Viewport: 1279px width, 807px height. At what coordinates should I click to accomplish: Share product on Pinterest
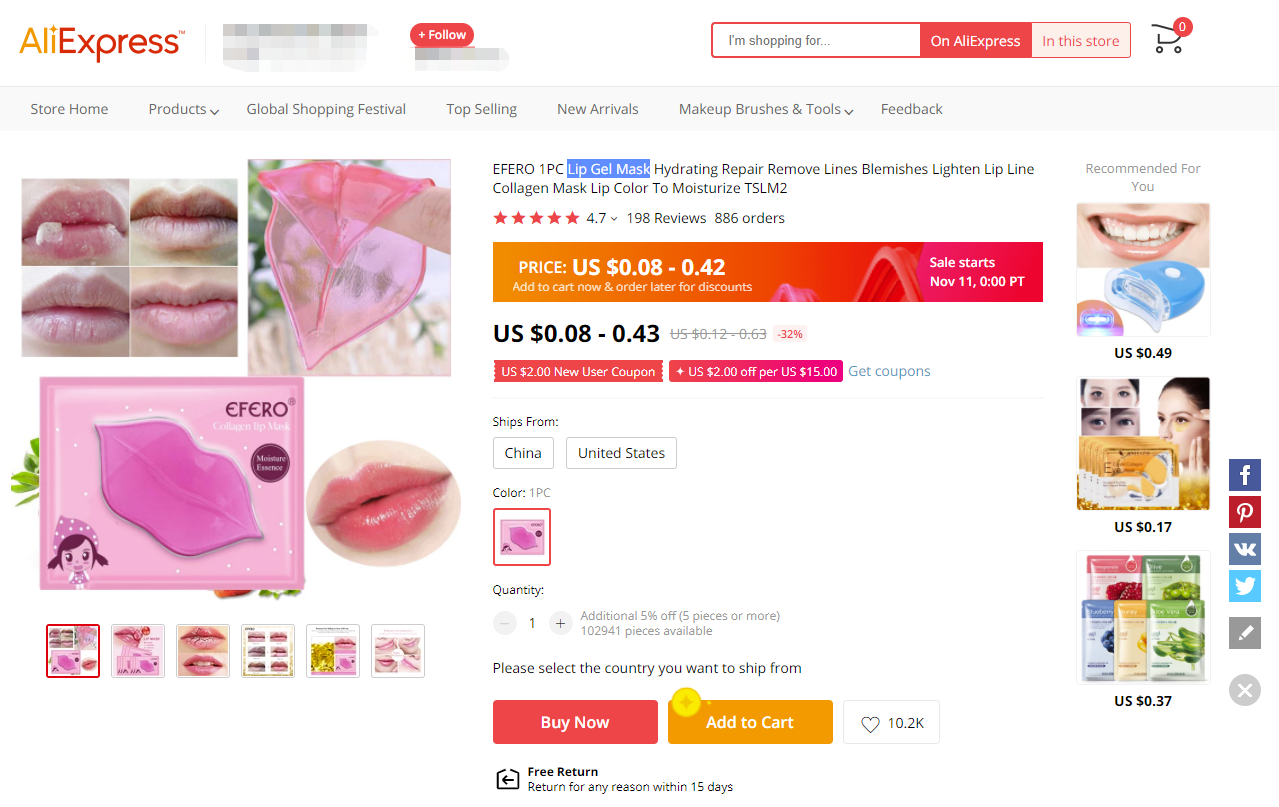[x=1245, y=512]
